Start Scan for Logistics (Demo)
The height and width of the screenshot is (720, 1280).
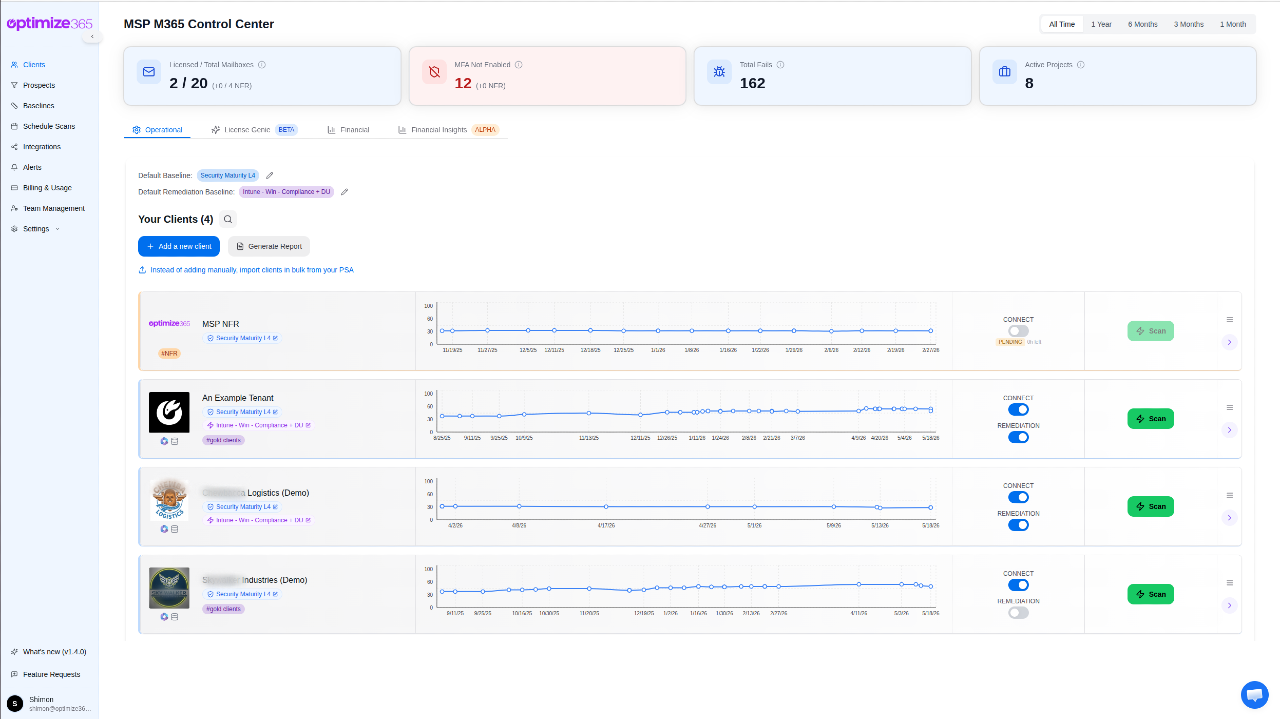[x=1150, y=507]
